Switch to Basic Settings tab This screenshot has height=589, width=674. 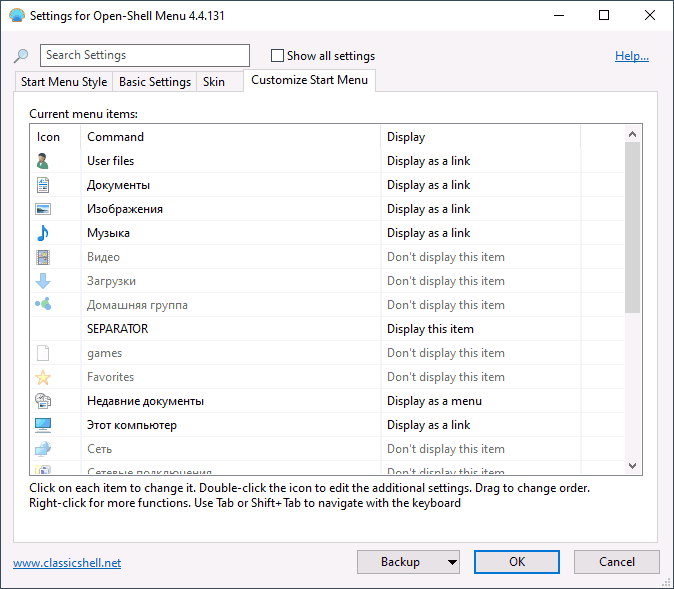pos(155,82)
